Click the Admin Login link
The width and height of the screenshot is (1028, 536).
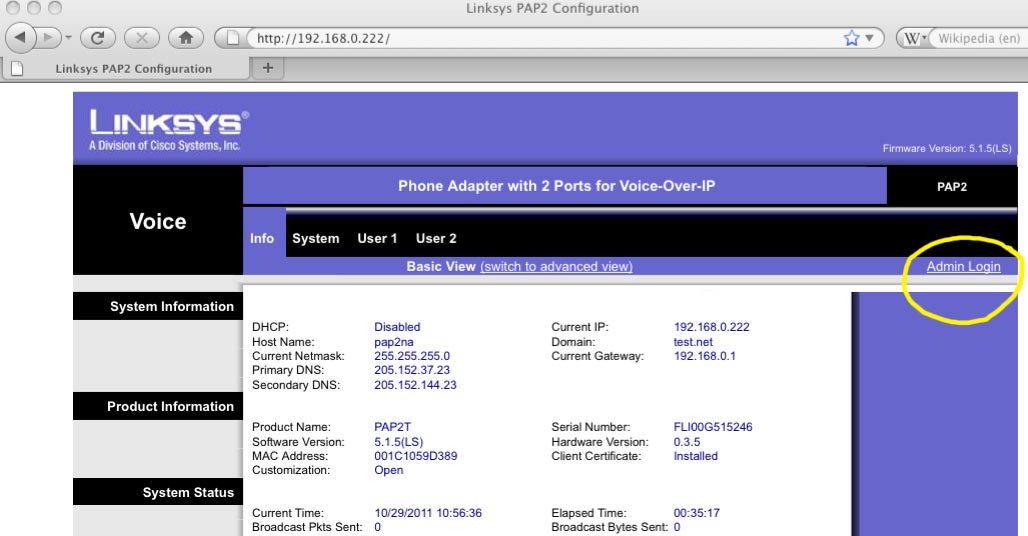[x=963, y=267]
